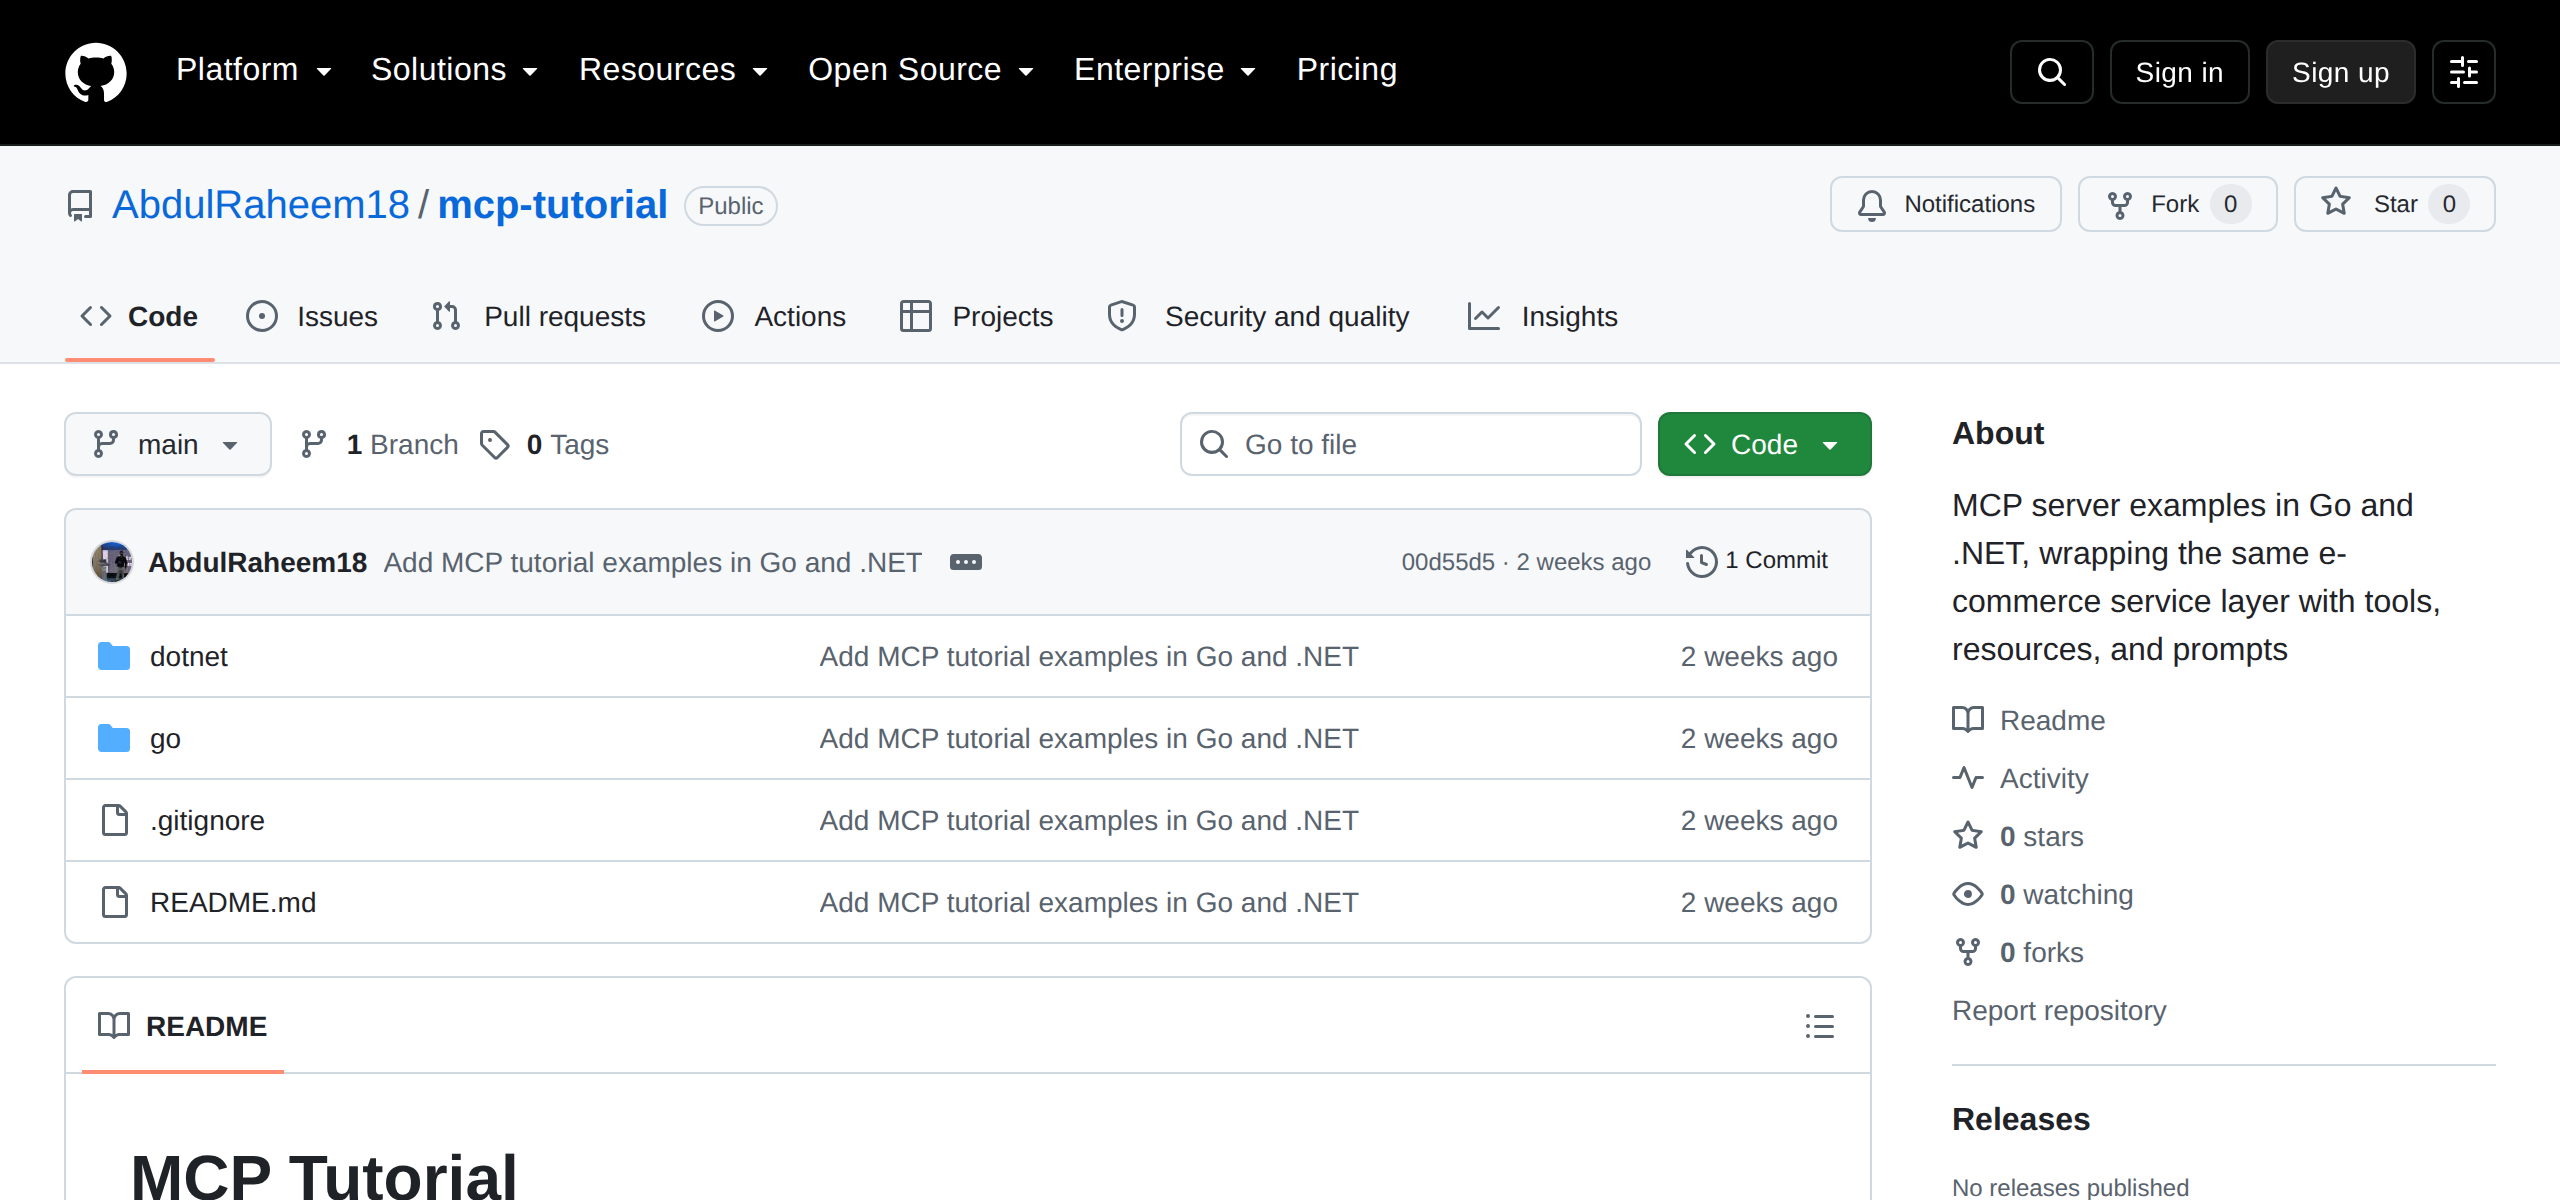This screenshot has width=2560, height=1200.
Task: Open the AbdulRaheem18 owner link
Action: pyautogui.click(x=261, y=204)
